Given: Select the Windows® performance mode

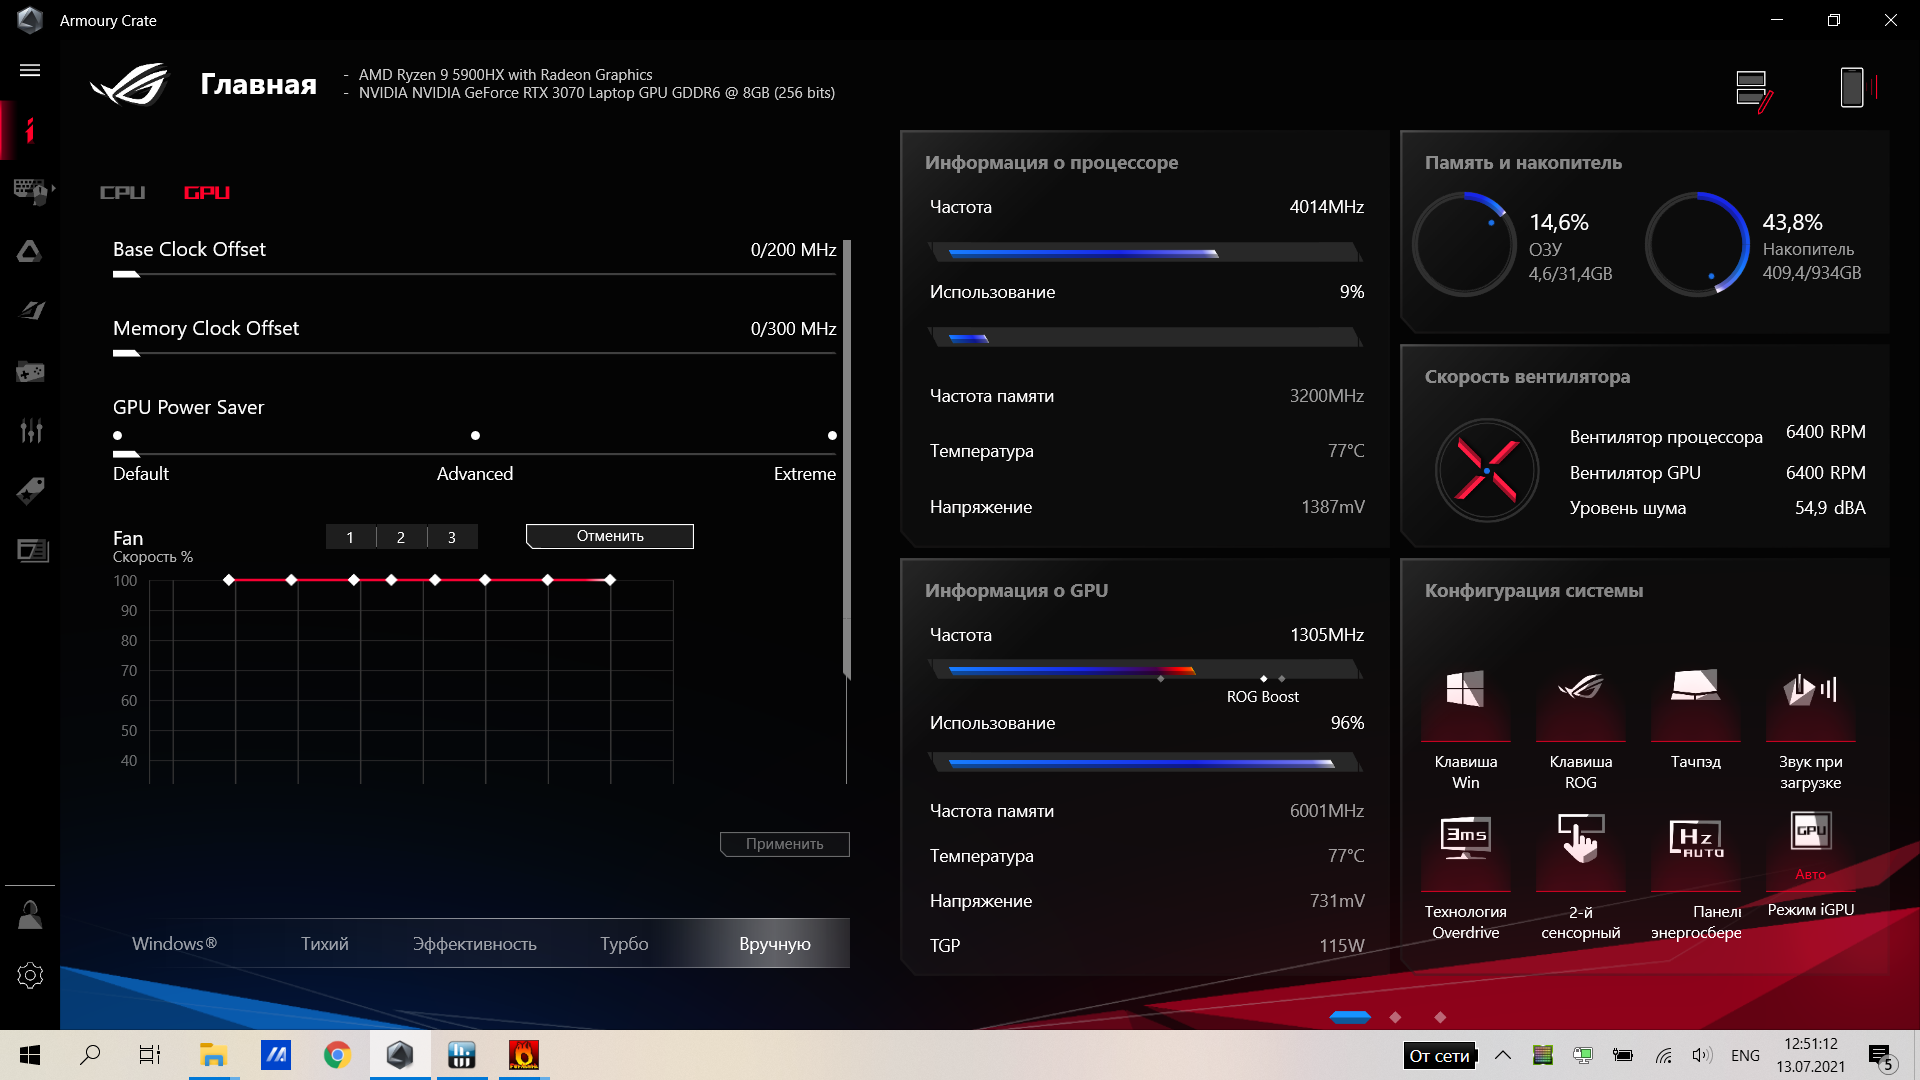Looking at the screenshot, I should [x=174, y=943].
